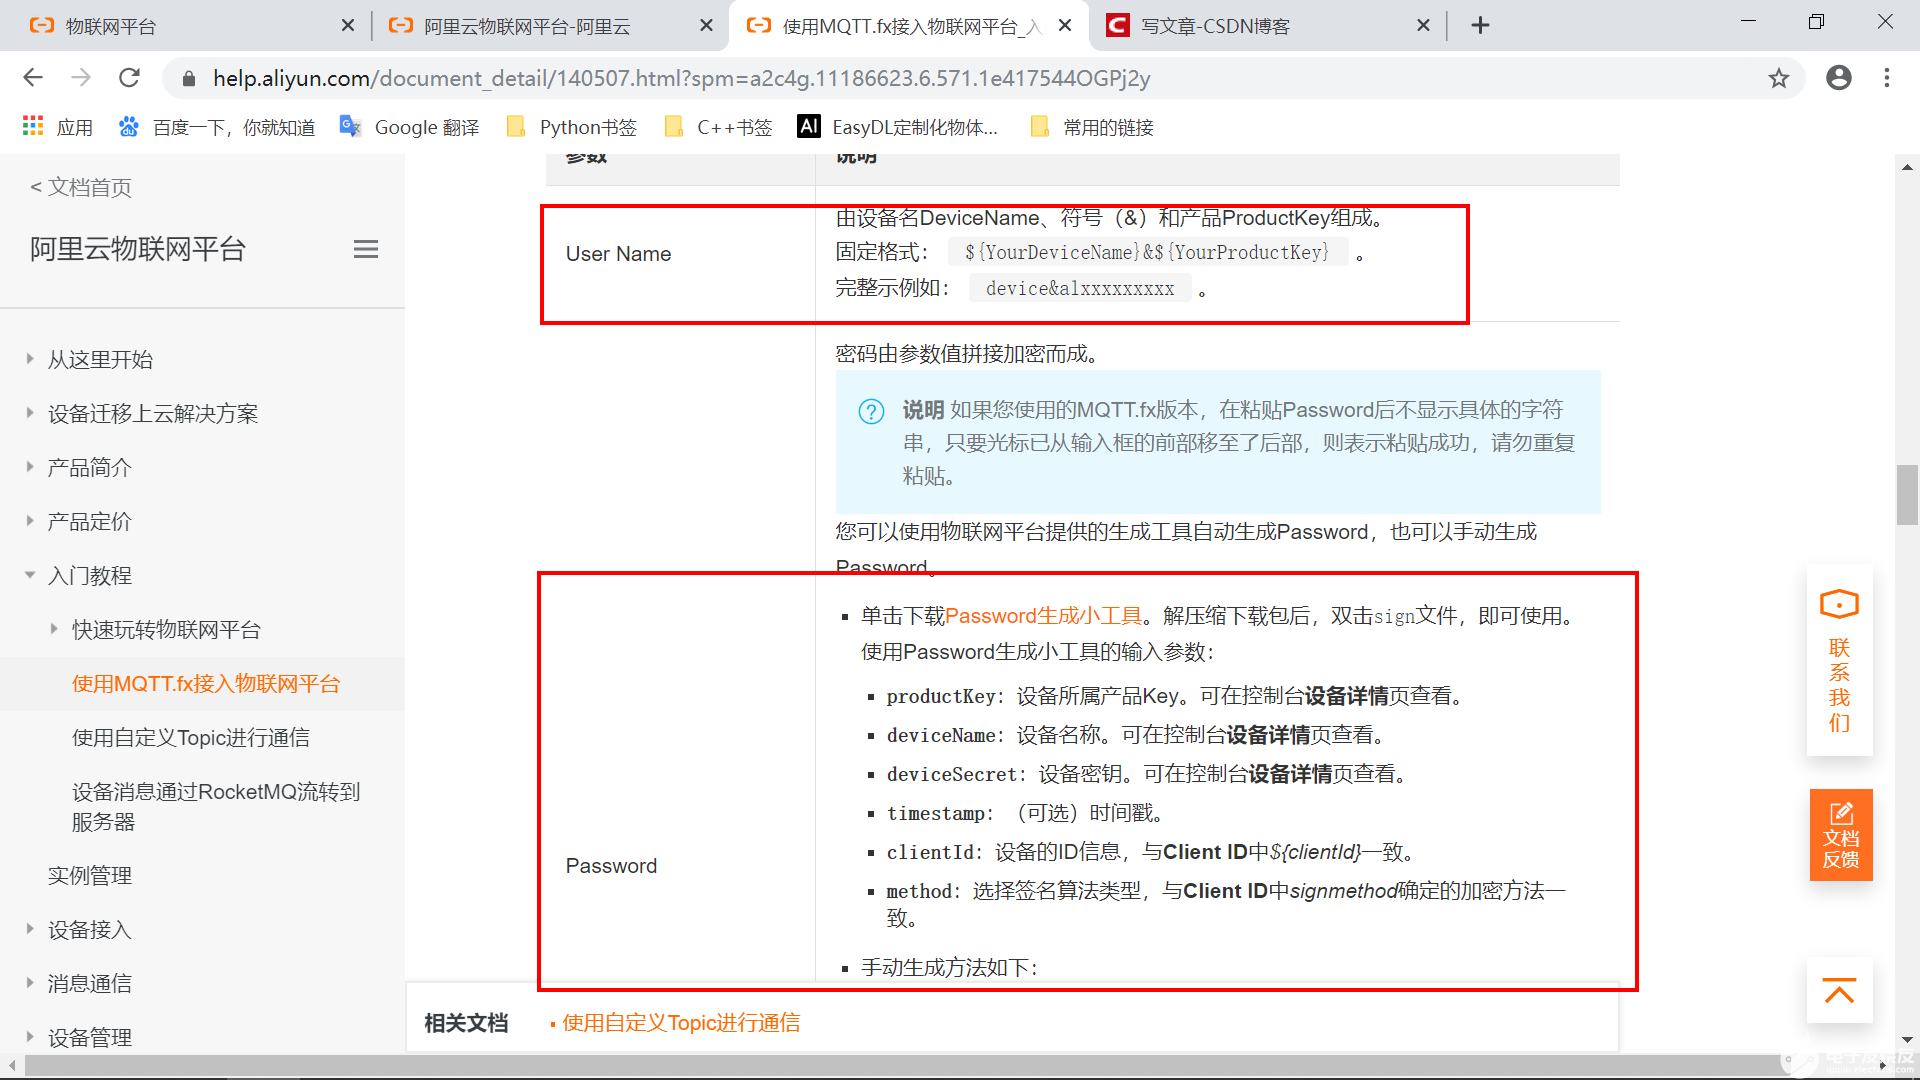This screenshot has width=1920, height=1080.
Task: Click the page refresh icon
Action: pos(129,77)
